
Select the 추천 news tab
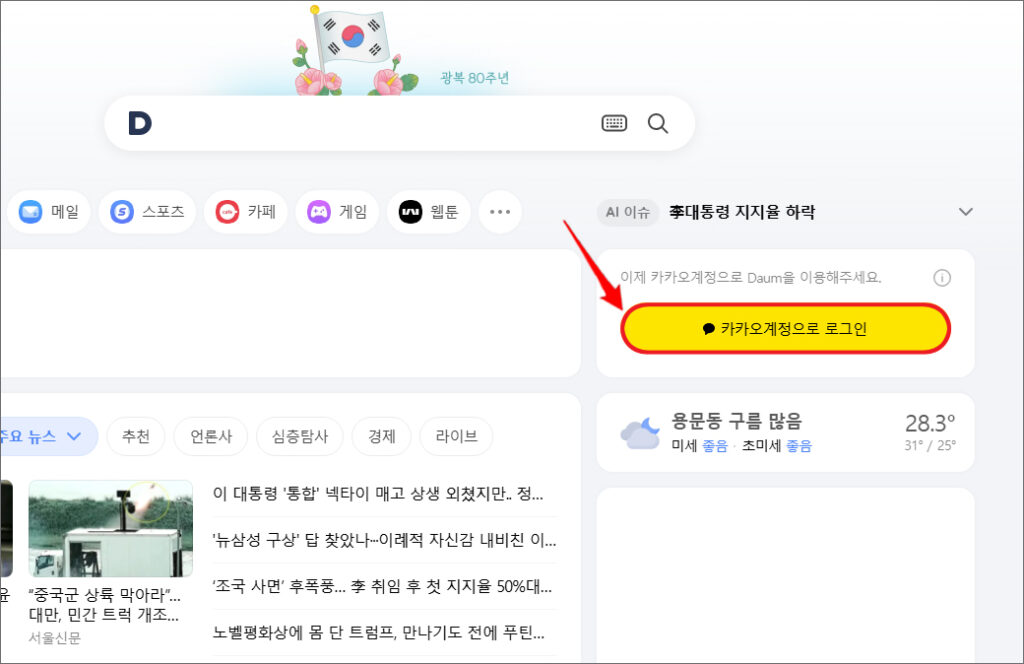coord(136,436)
